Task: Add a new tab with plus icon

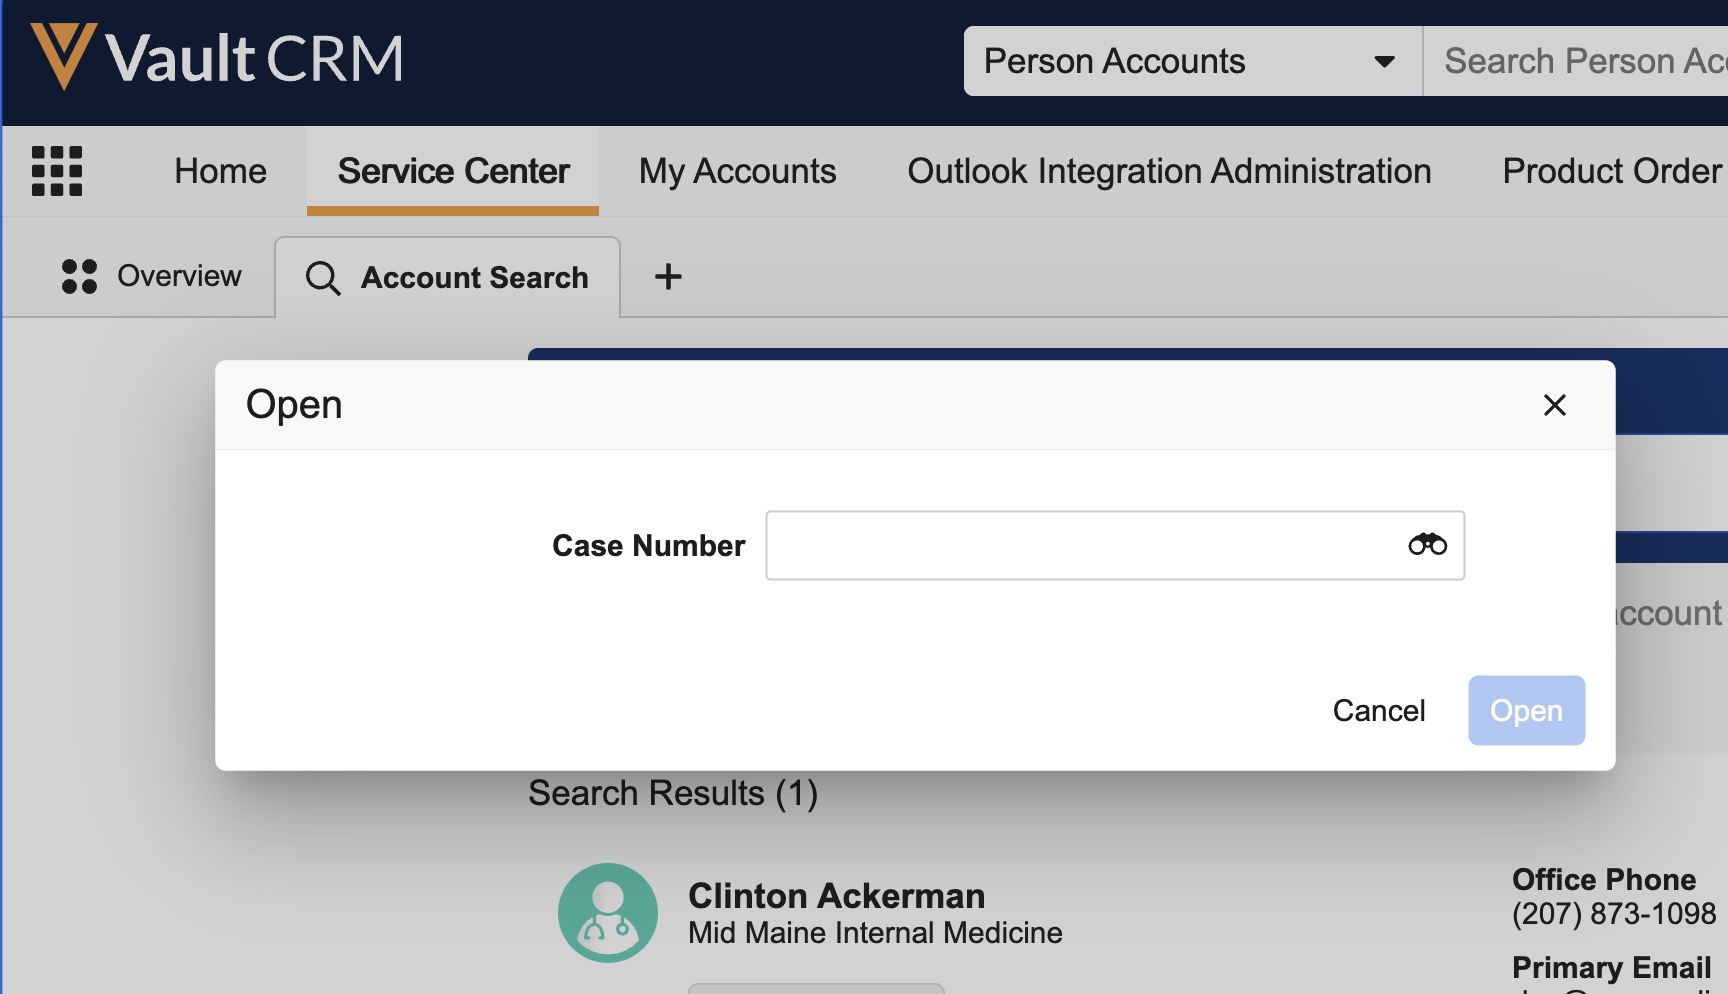Action: [668, 276]
